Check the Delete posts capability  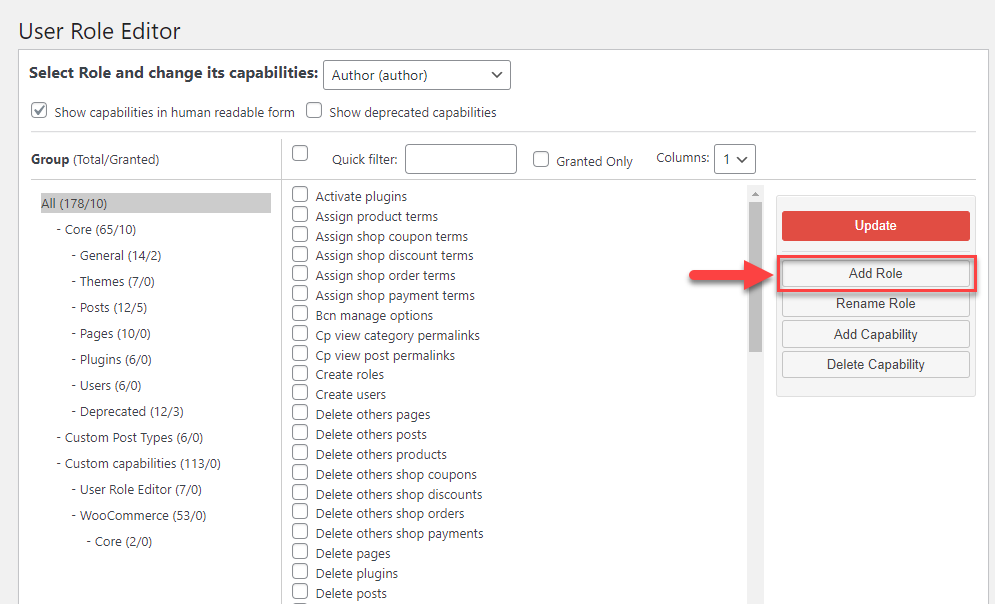300,591
